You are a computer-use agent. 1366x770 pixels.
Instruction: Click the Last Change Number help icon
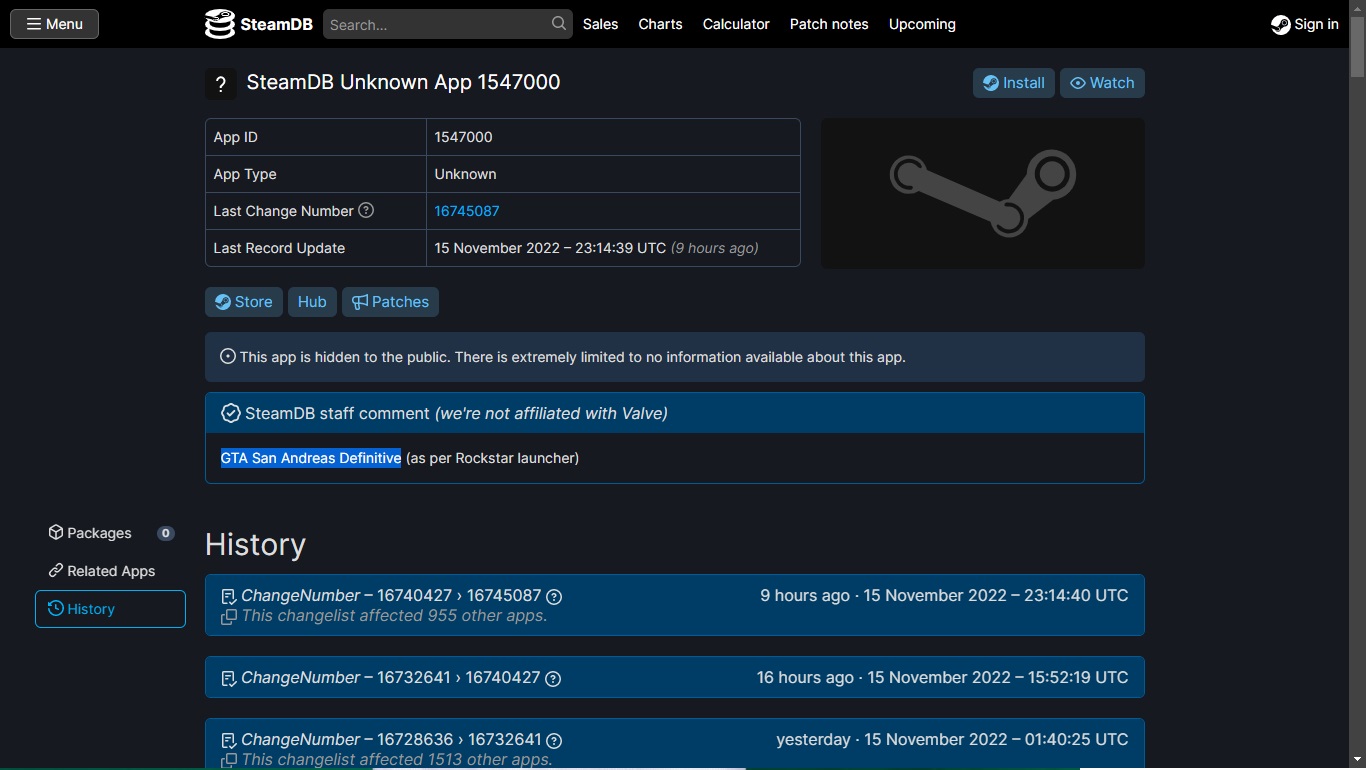pos(366,210)
